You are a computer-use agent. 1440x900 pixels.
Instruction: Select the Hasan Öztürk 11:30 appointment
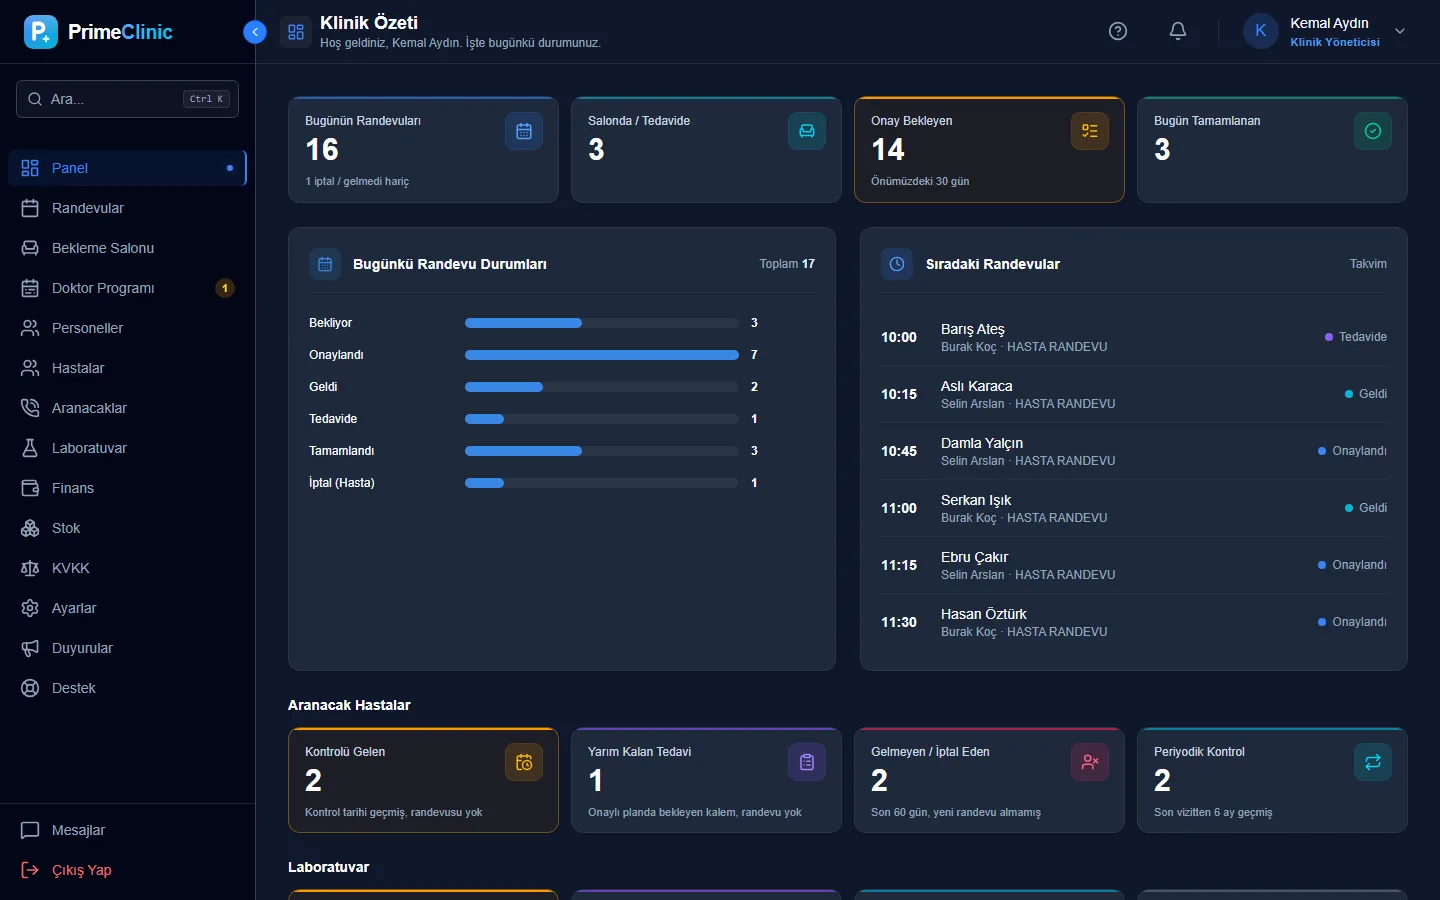click(1134, 622)
